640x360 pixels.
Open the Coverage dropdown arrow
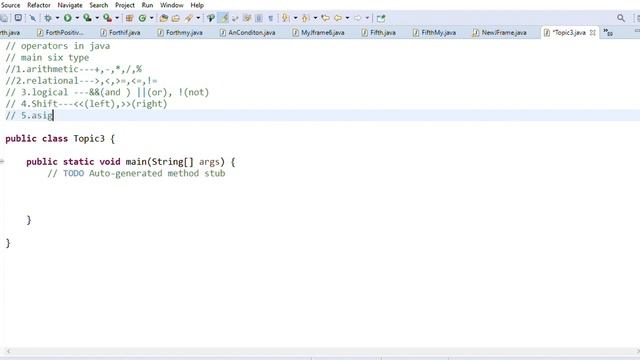(97, 18)
